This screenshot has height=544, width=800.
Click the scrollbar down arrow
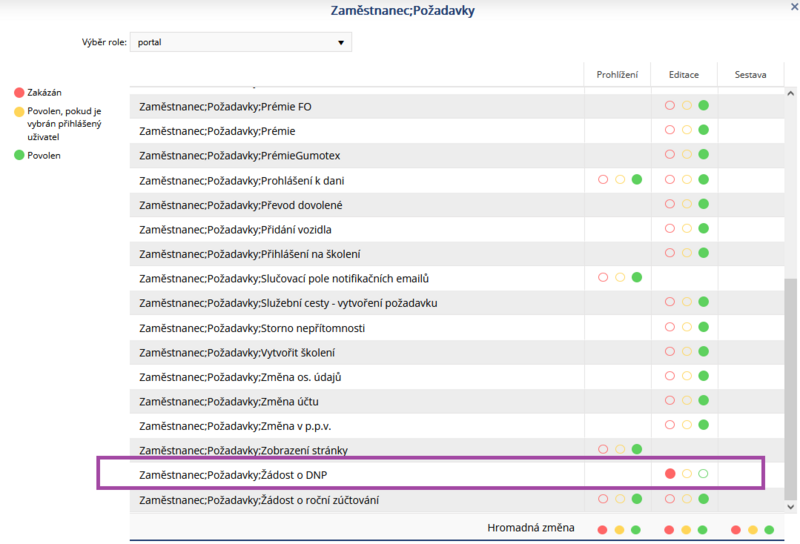click(x=791, y=507)
